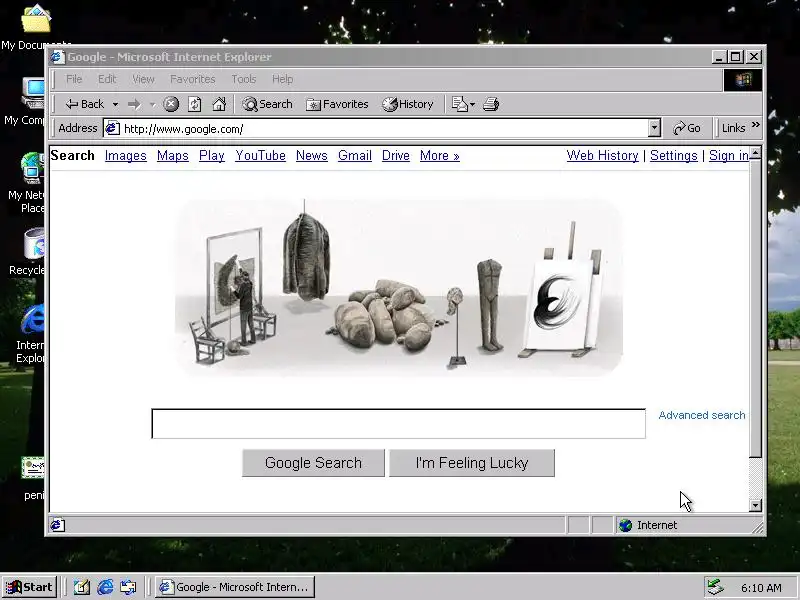The image size is (800, 600).
Task: Click the system tray network icon
Action: 715,588
